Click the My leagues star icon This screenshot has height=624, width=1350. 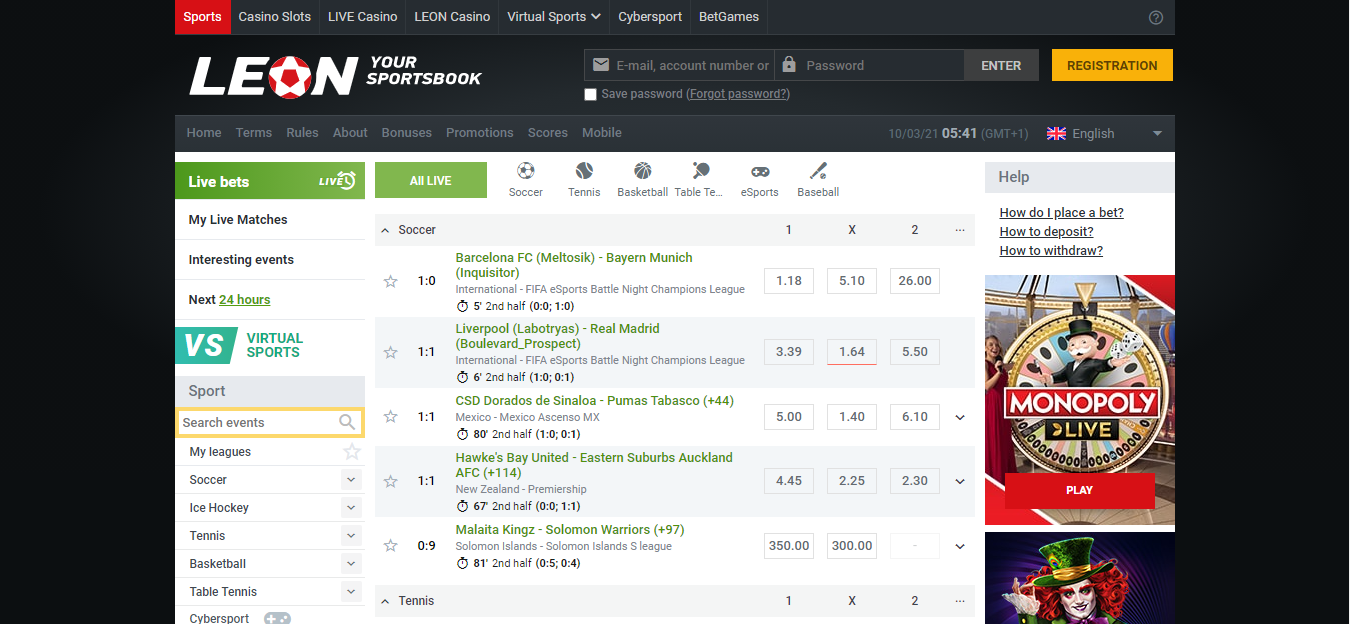coord(351,452)
